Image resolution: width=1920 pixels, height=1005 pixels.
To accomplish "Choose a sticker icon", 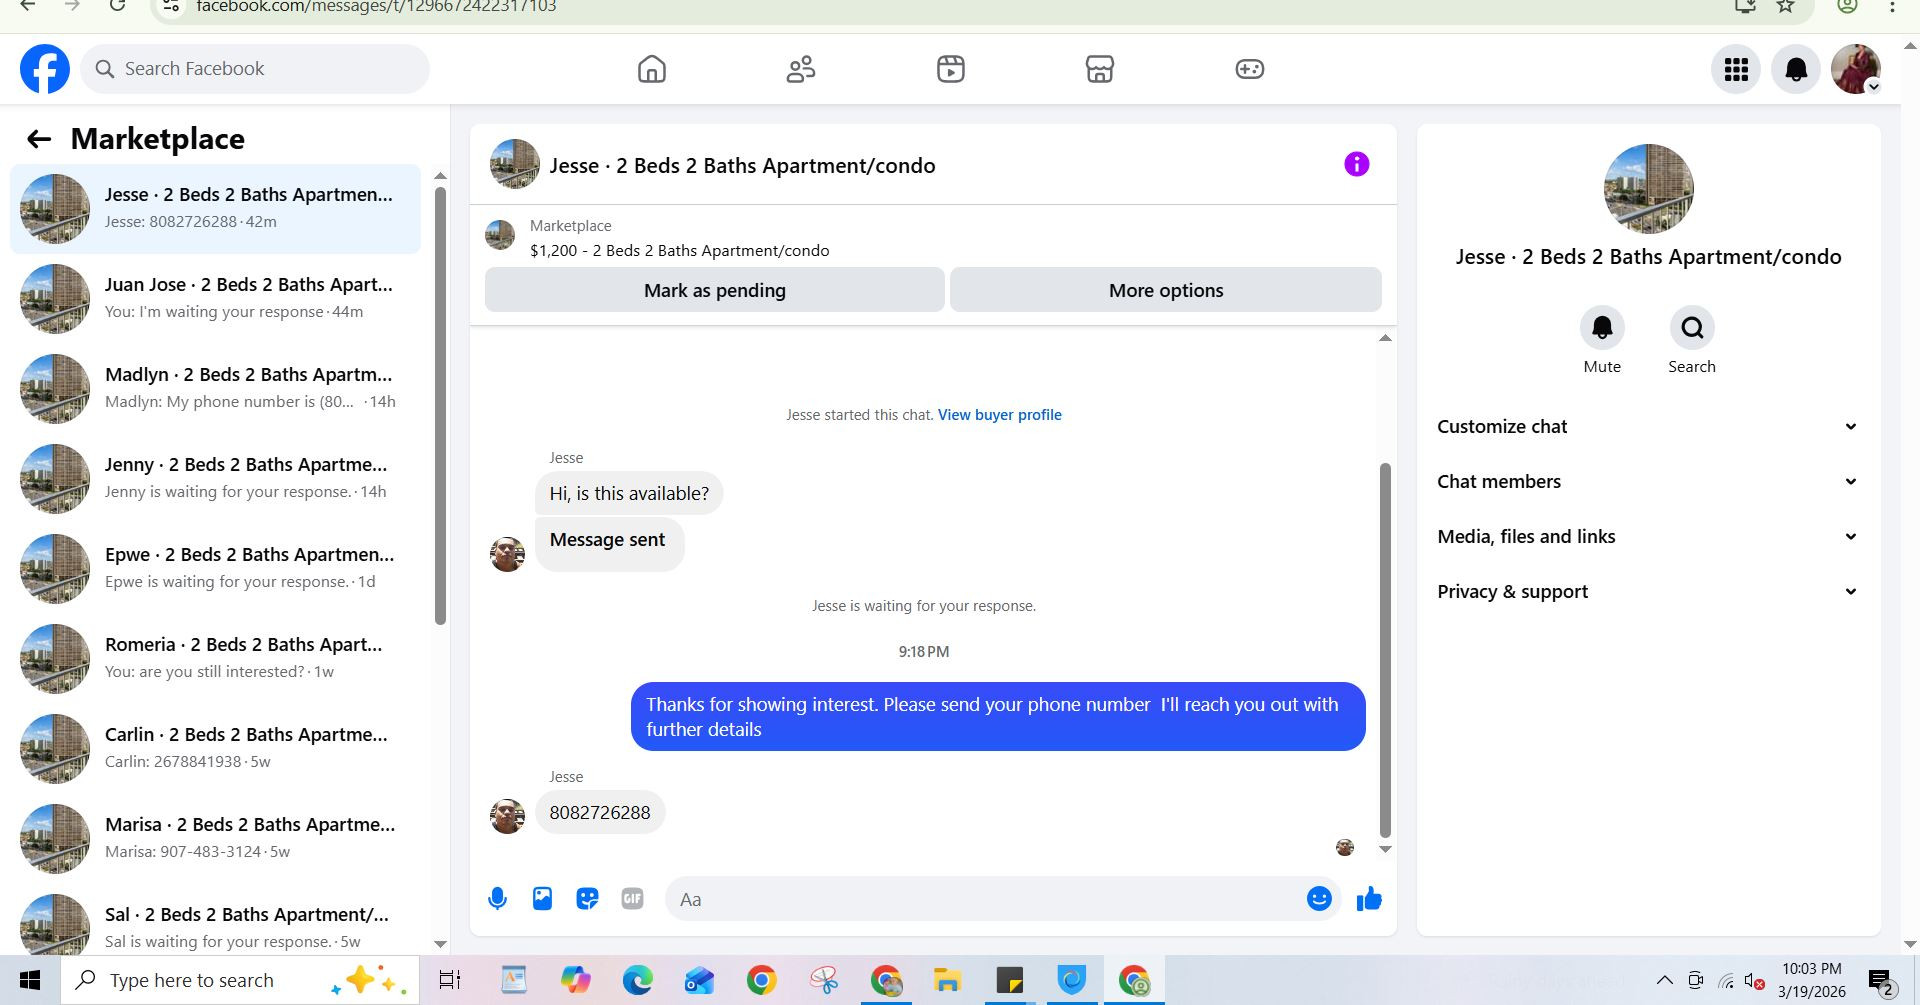I will point(587,899).
